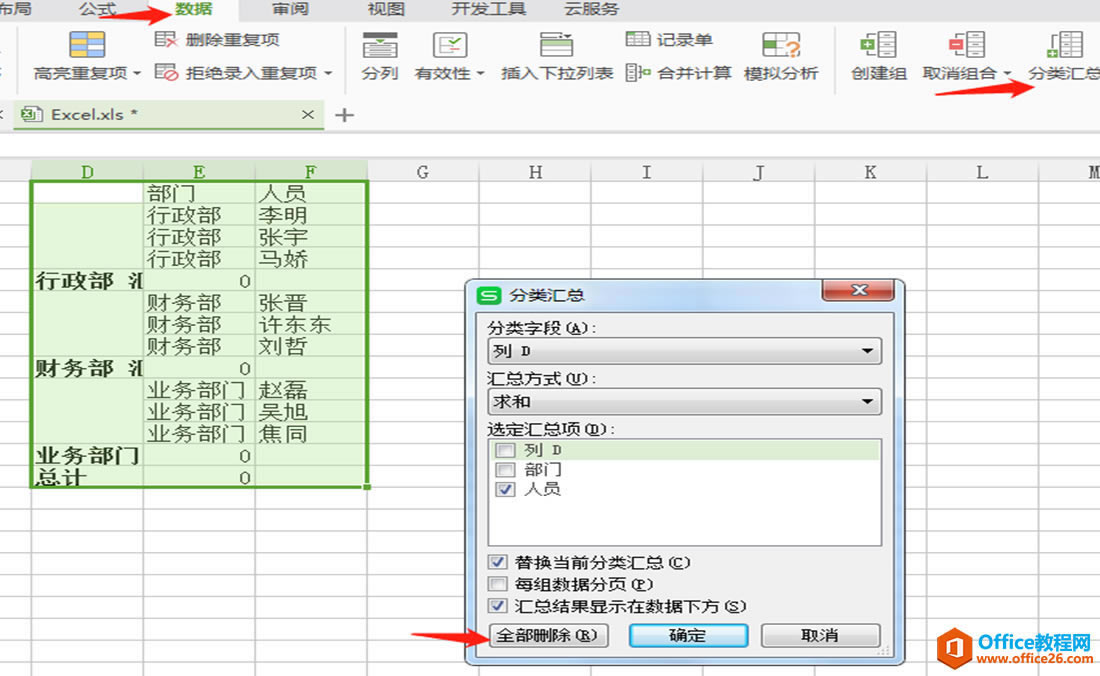The image size is (1100, 676).
Task: Select column D header
Action: coord(87,171)
